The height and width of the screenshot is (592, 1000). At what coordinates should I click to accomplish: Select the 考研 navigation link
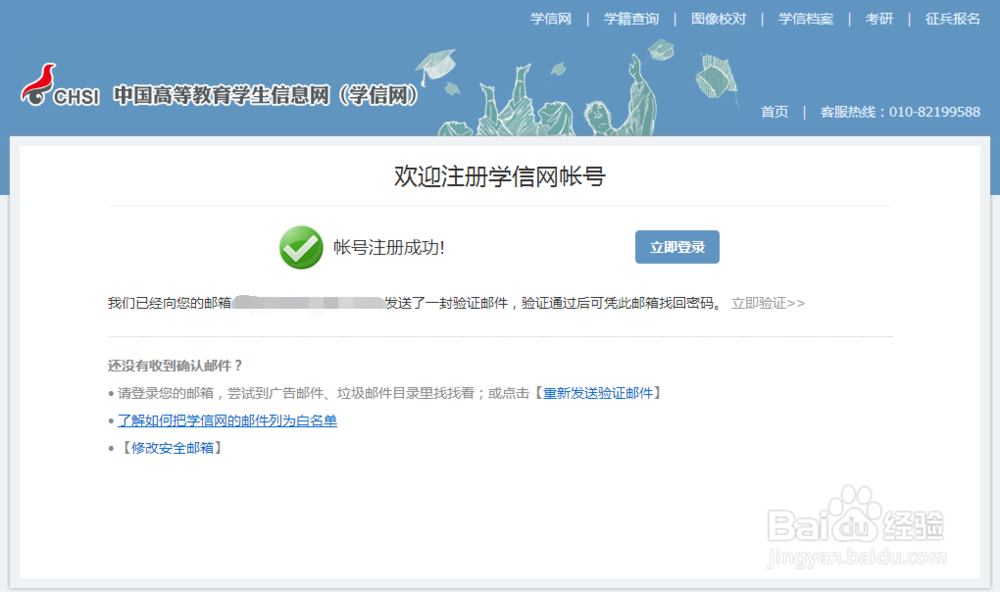pyautogui.click(x=879, y=19)
